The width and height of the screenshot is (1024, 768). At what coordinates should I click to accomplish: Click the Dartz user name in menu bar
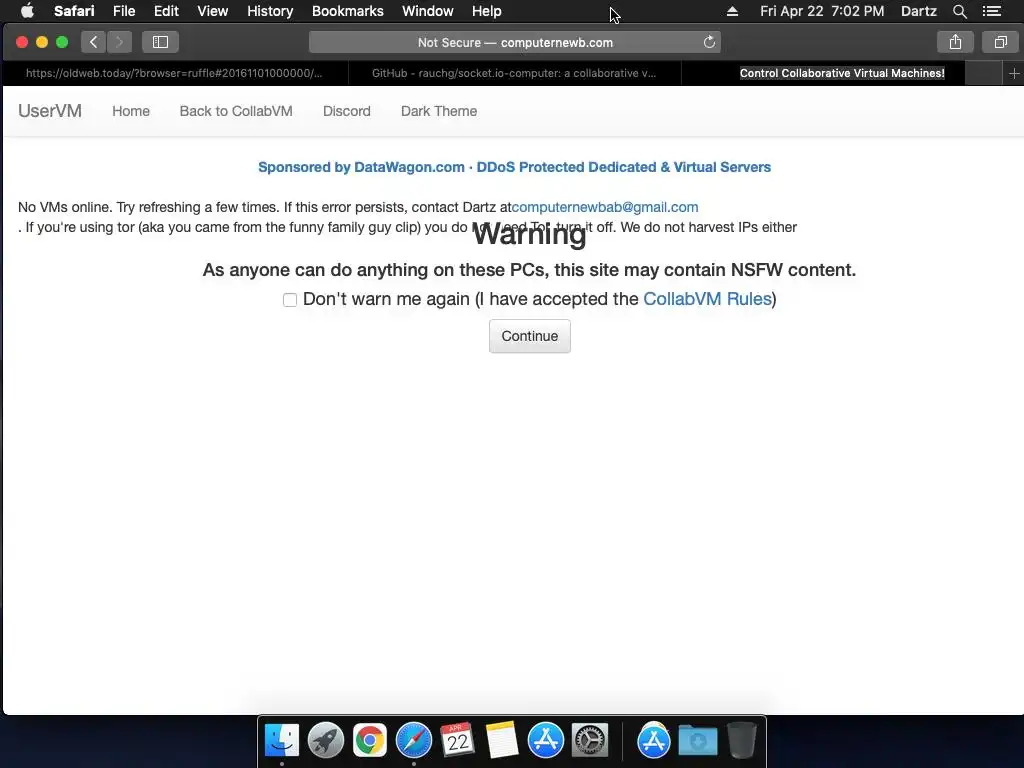click(918, 11)
